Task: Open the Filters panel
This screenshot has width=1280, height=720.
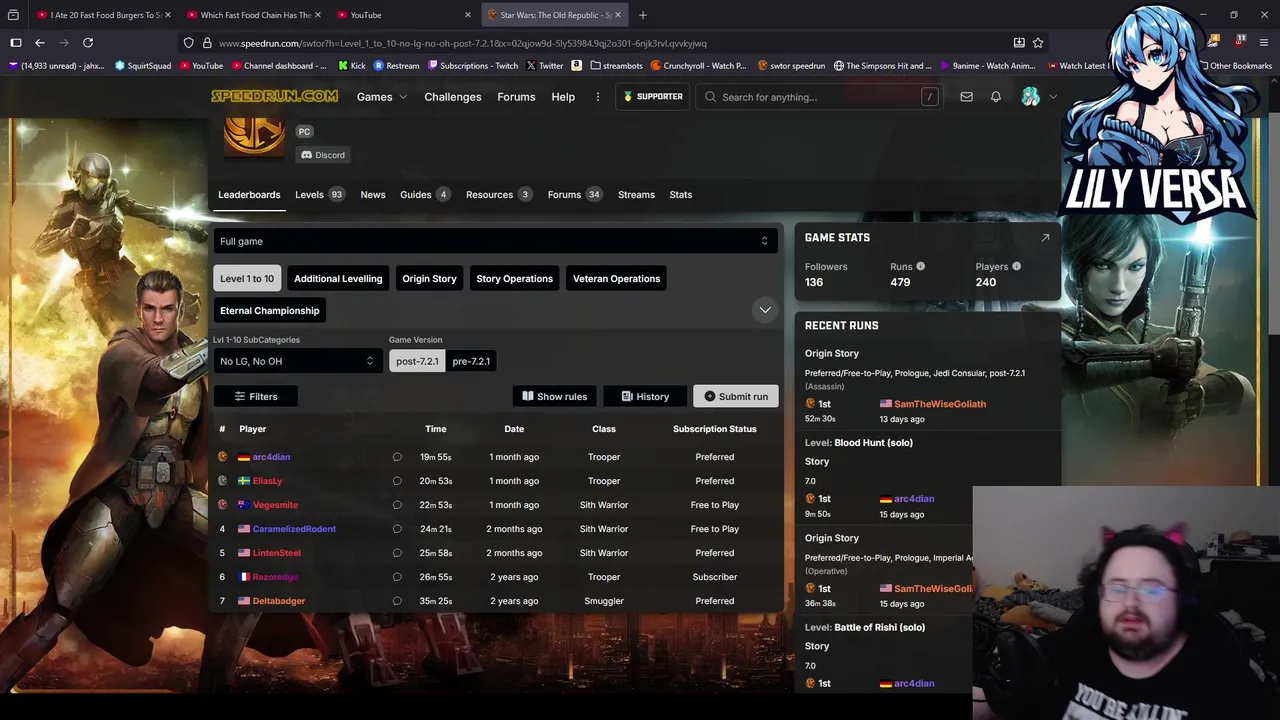Action: click(255, 397)
